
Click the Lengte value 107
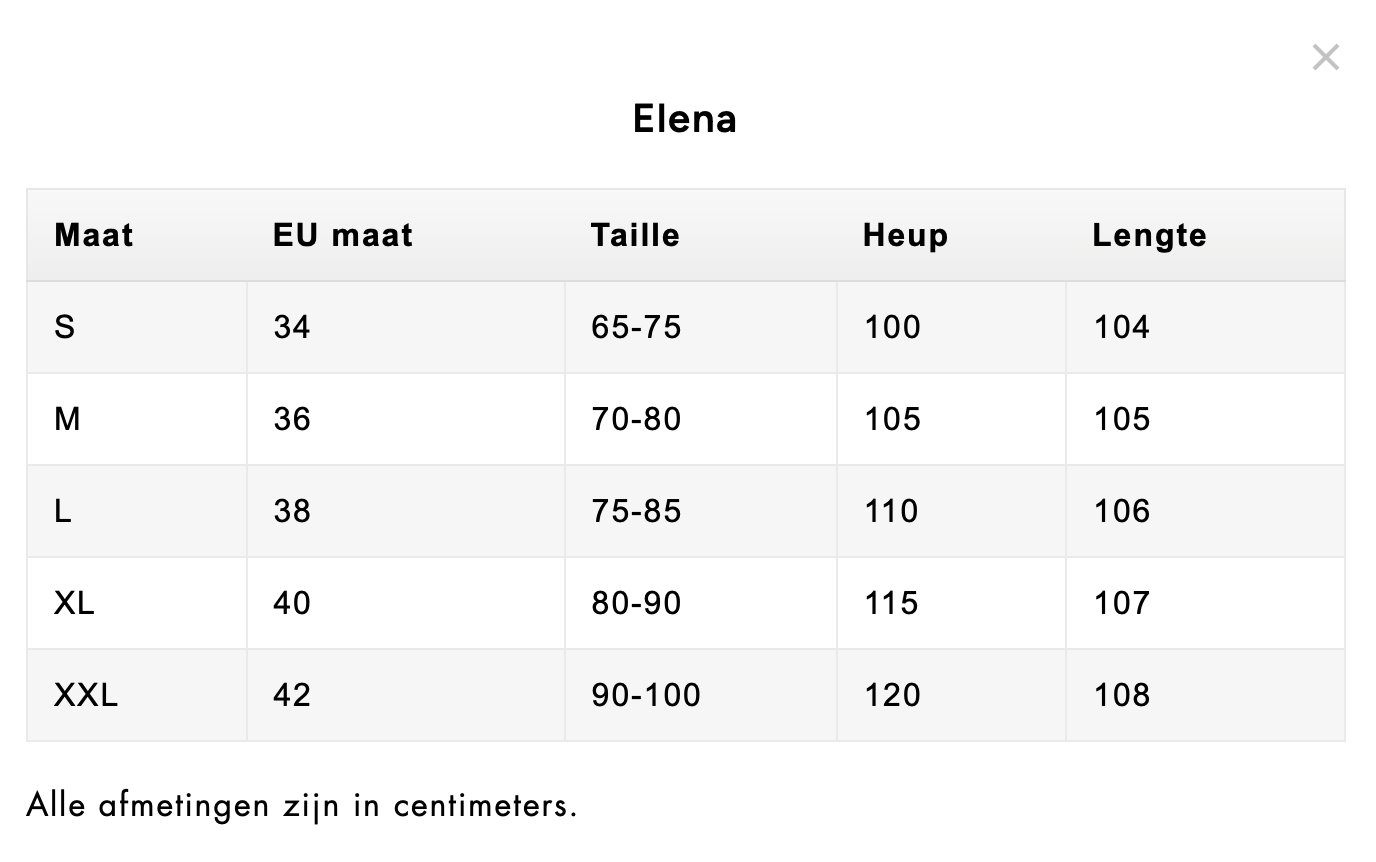click(1122, 603)
